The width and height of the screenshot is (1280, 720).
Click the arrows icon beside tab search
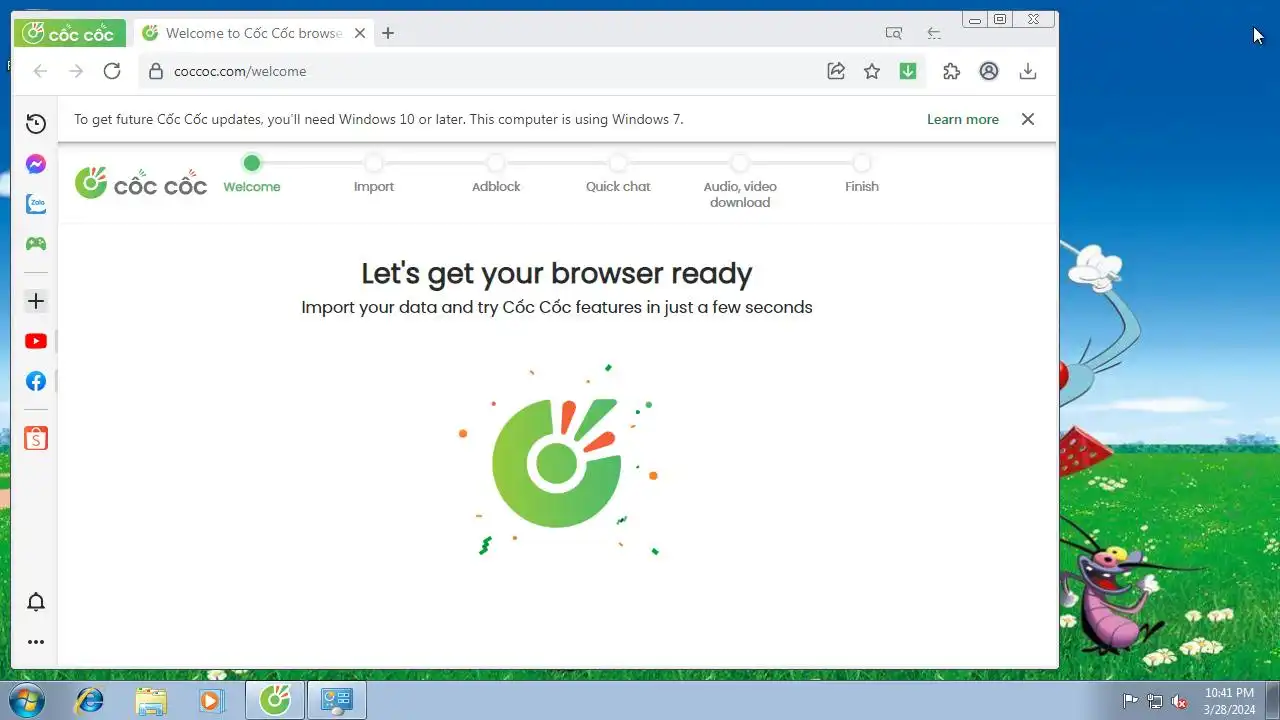click(934, 33)
